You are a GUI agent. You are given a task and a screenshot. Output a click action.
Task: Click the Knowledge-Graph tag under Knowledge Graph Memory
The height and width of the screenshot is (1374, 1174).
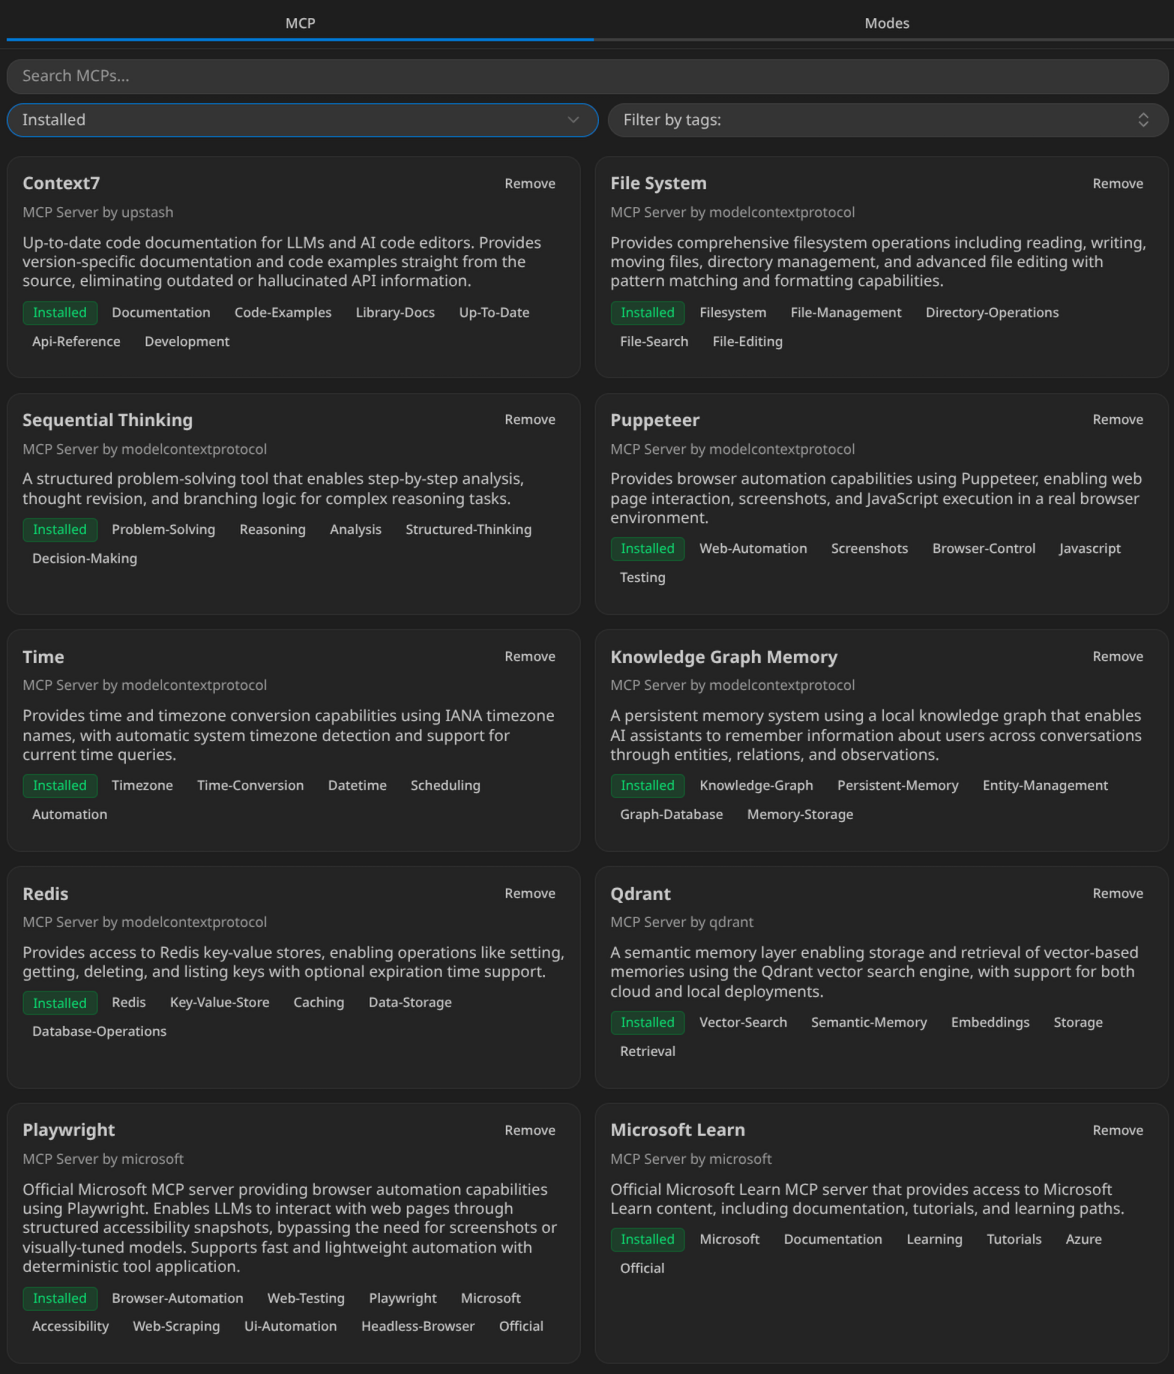[756, 785]
